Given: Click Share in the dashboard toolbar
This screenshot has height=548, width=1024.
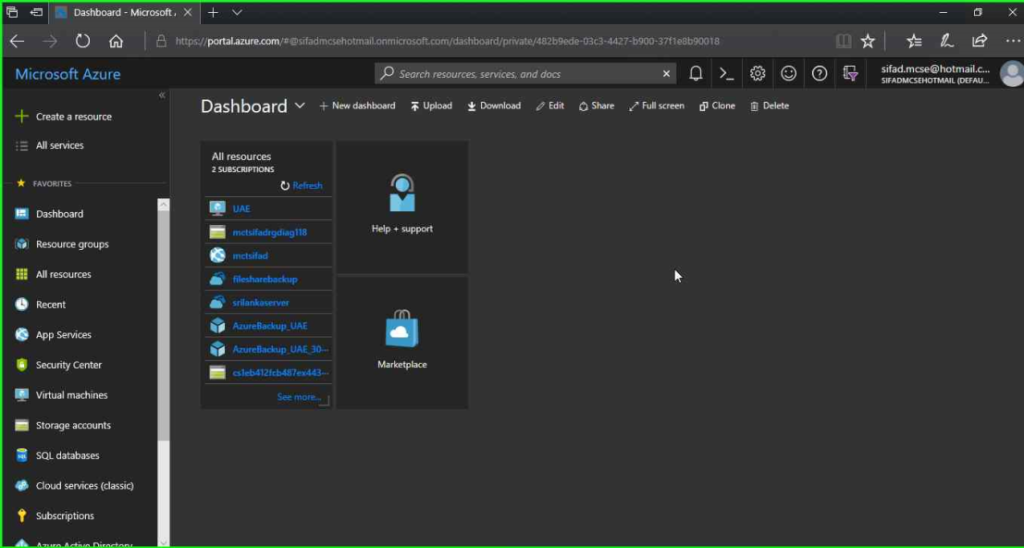Looking at the screenshot, I should (x=596, y=106).
